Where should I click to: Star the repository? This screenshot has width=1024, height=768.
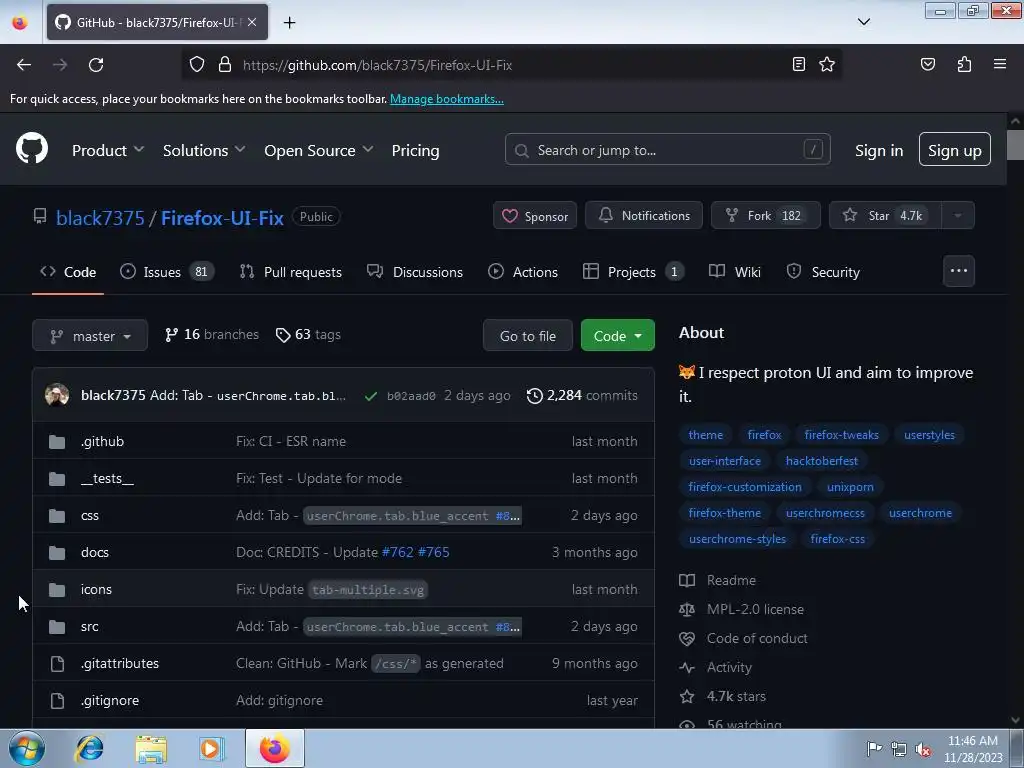click(x=885, y=216)
